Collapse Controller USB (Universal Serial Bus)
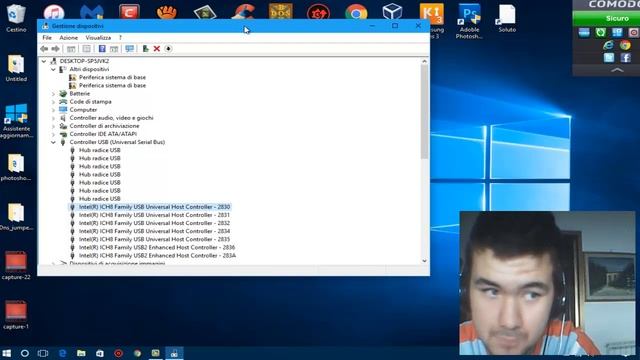The height and width of the screenshot is (360, 640). (53, 142)
